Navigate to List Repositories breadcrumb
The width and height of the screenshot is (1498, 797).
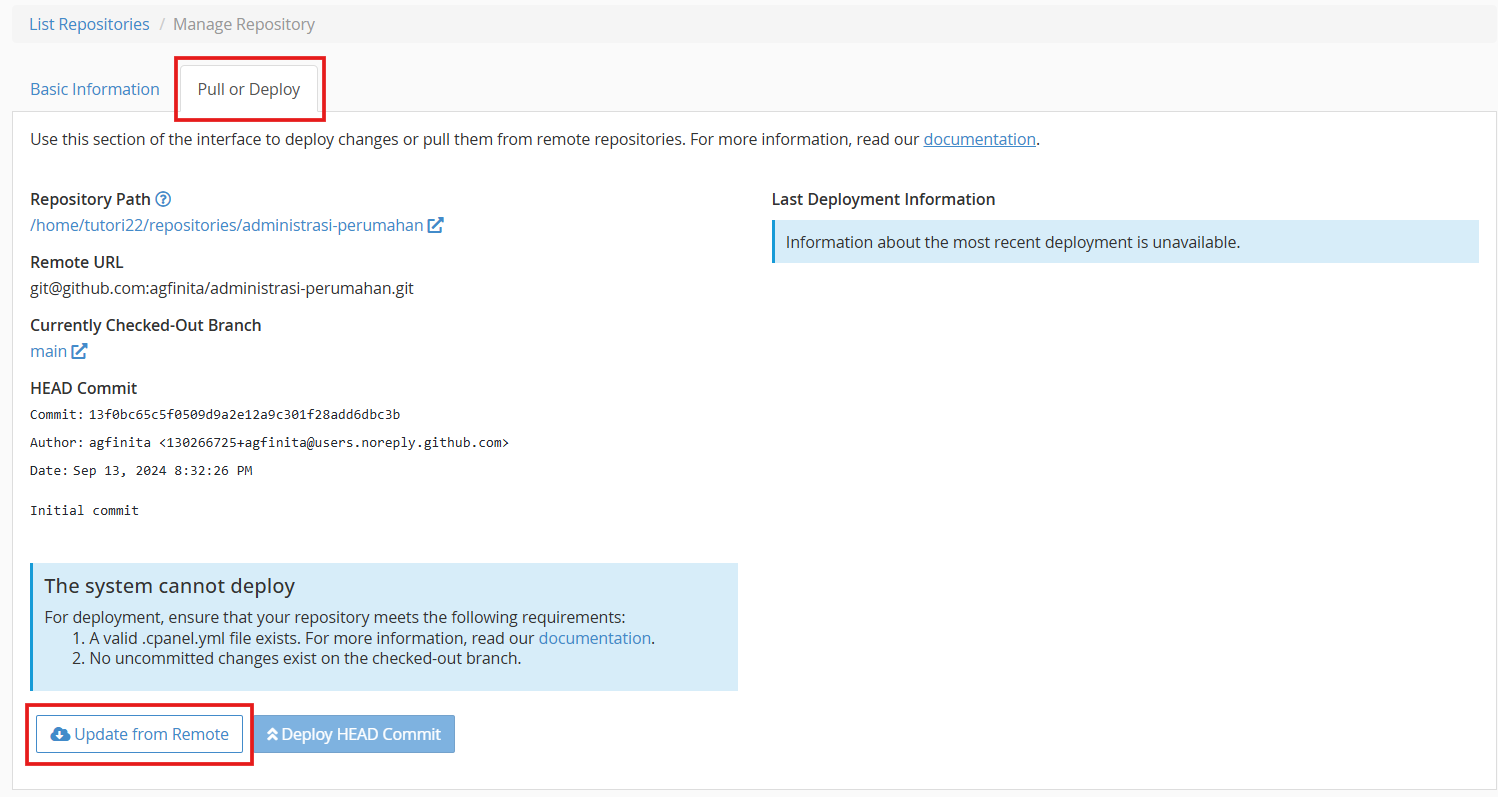coord(88,23)
